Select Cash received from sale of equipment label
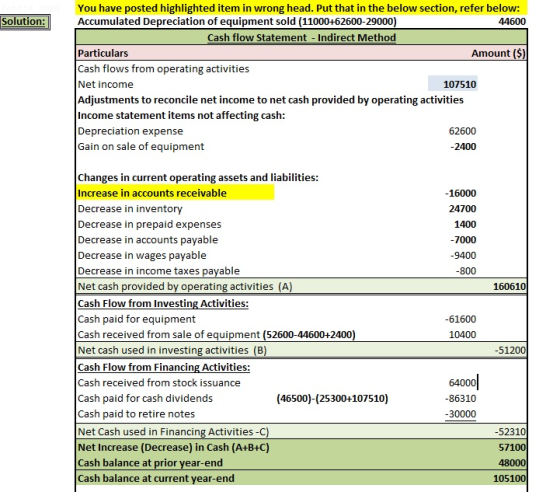This screenshot has width=560, height=492. [169, 335]
